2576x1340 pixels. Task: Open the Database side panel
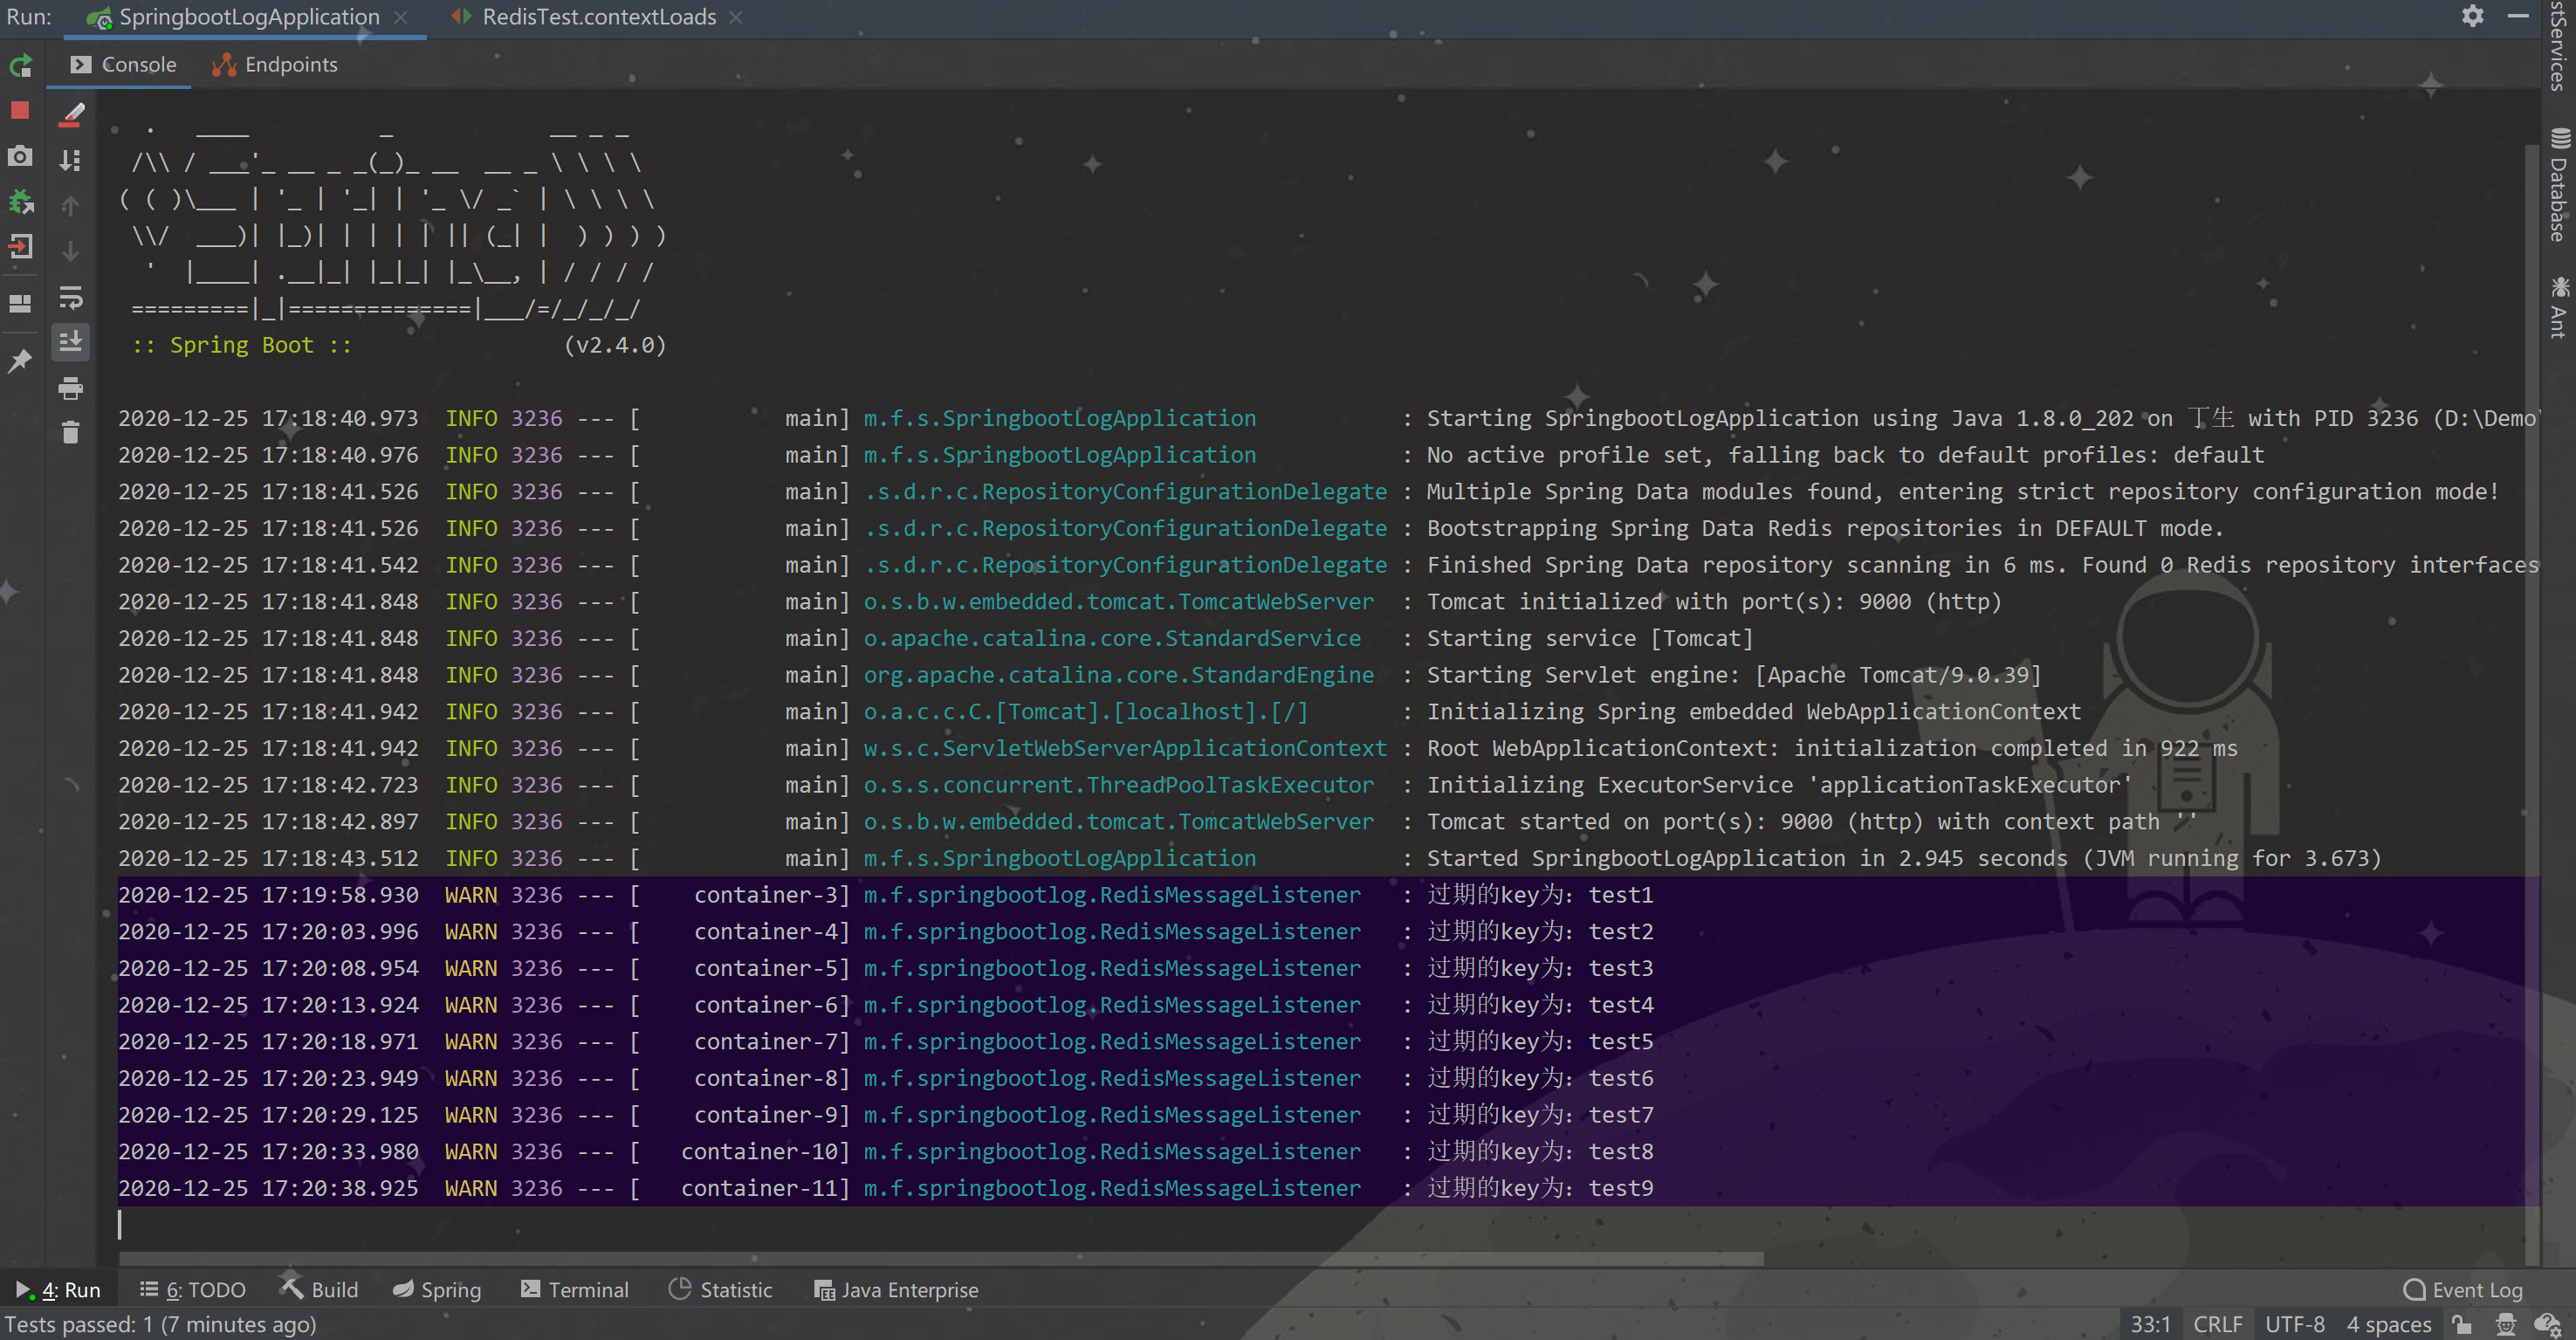pos(2559,186)
